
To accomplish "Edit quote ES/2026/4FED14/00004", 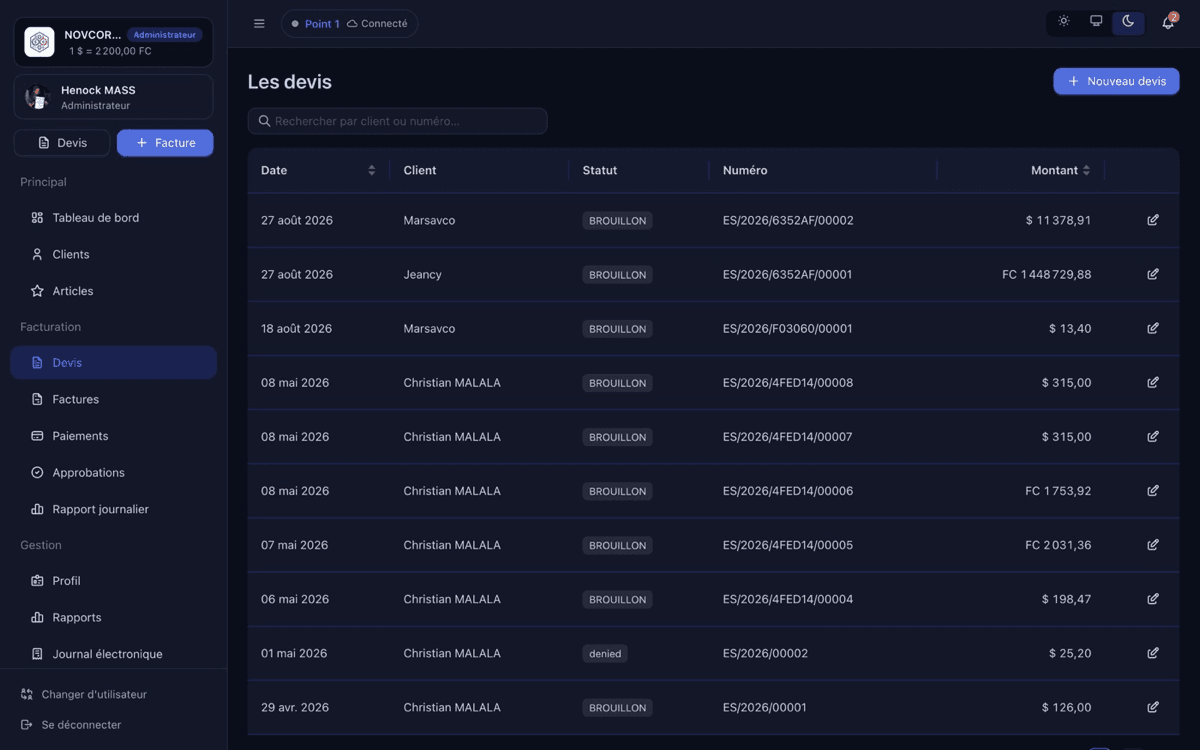I will (x=1153, y=599).
